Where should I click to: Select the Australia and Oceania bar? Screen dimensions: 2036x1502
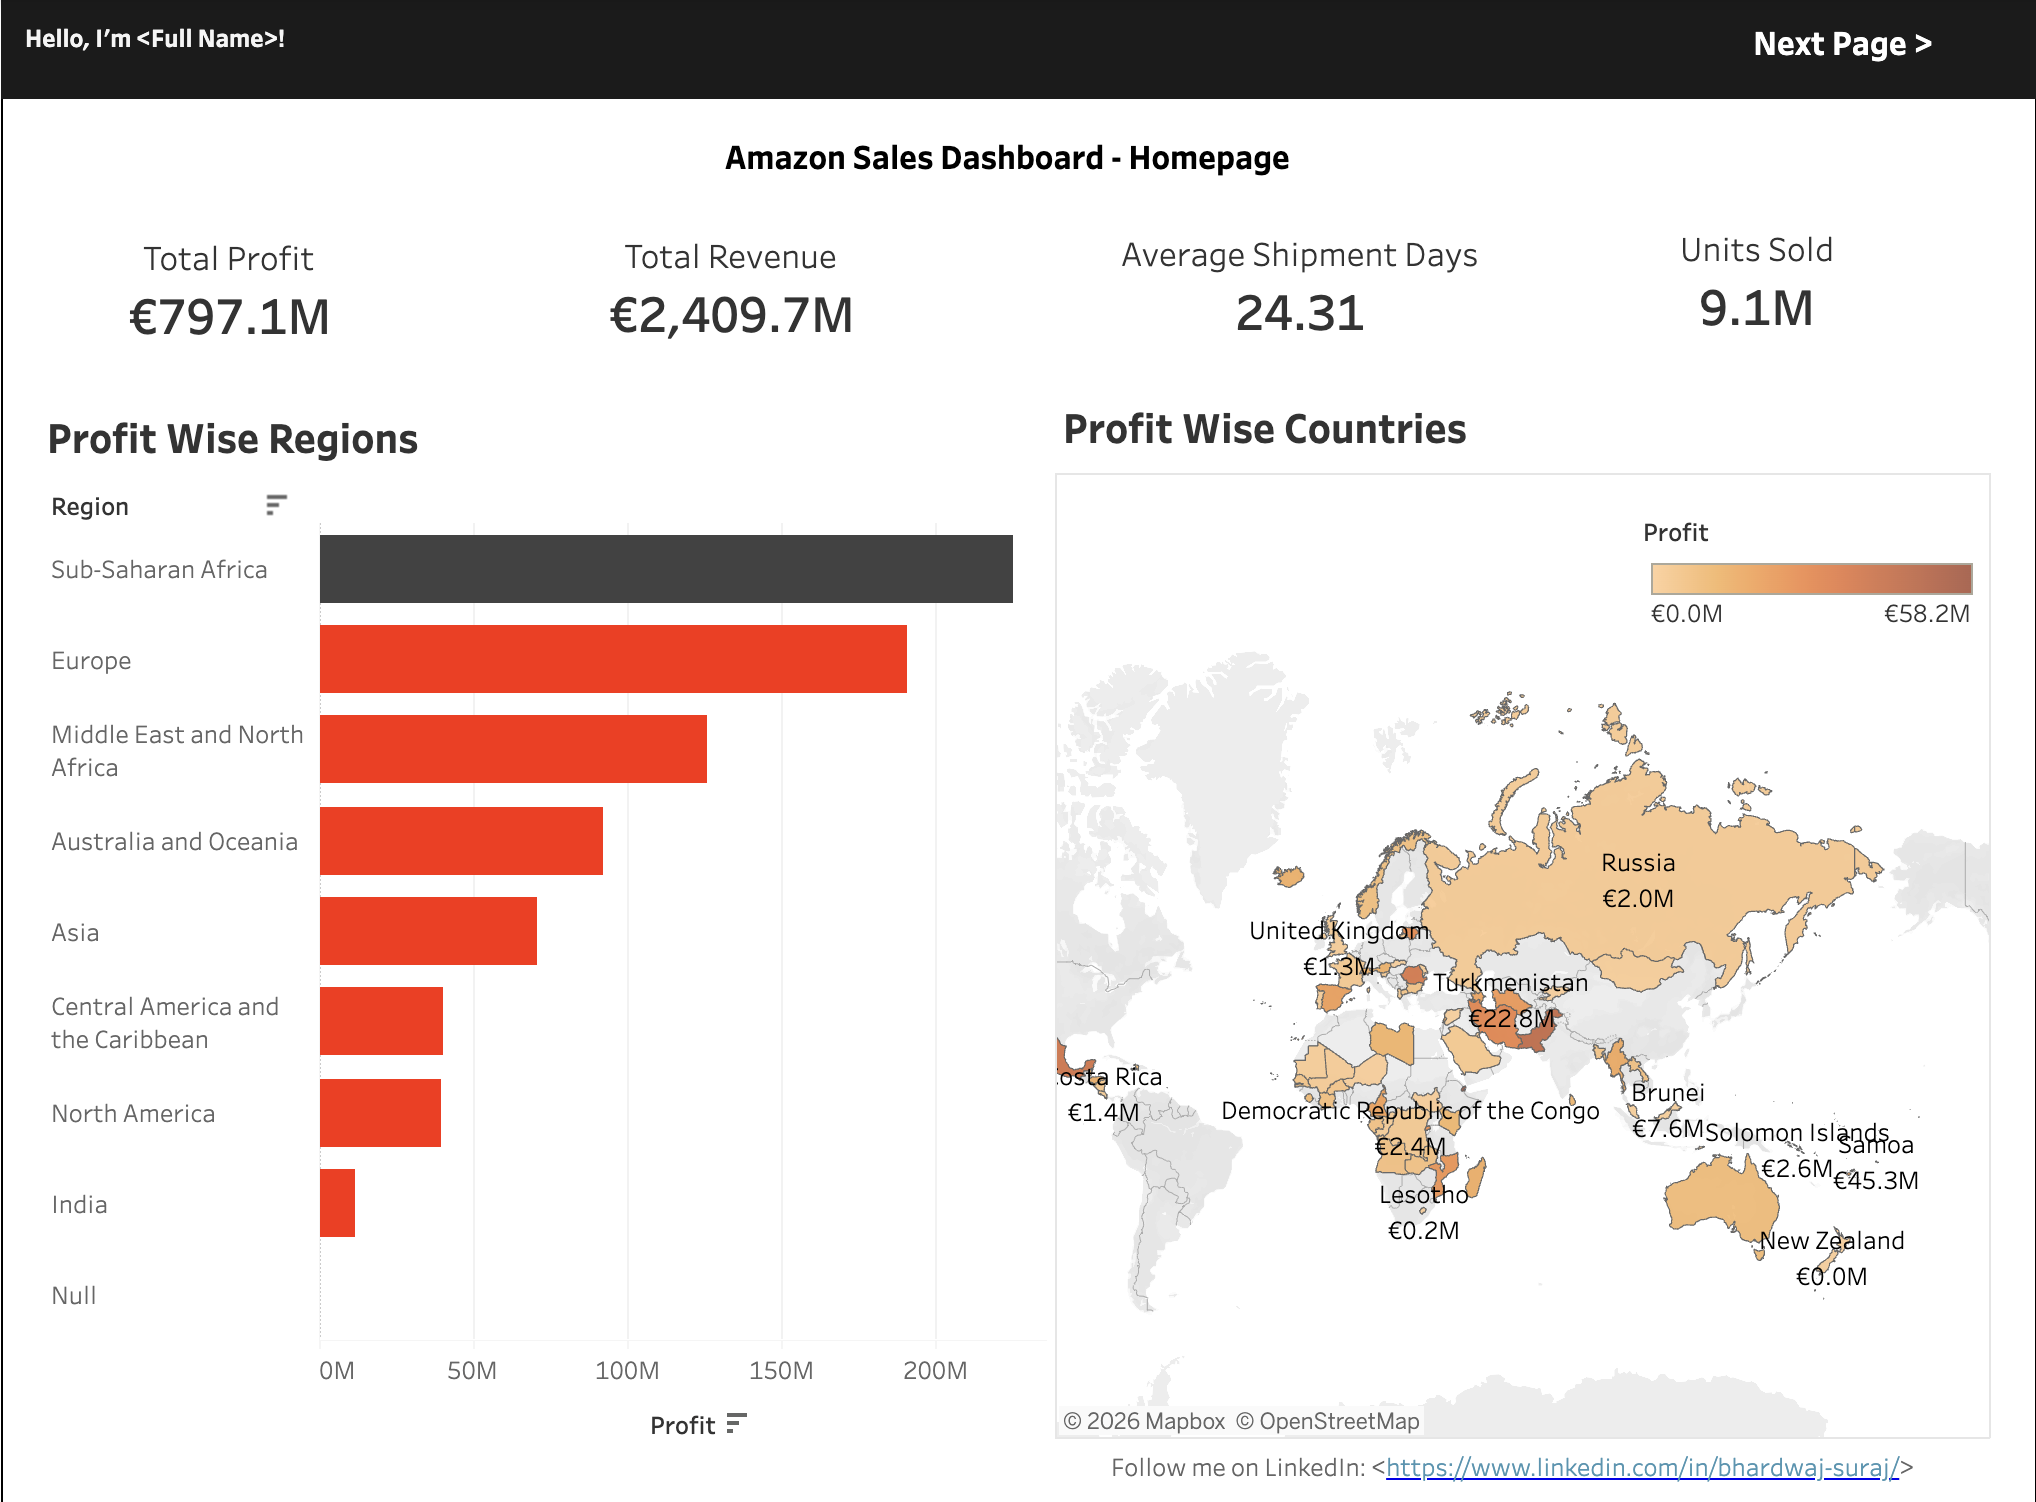click(x=461, y=841)
